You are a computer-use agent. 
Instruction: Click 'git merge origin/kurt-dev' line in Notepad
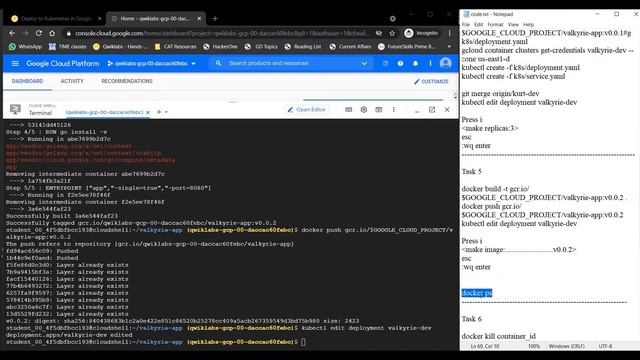pyautogui.click(x=500, y=93)
